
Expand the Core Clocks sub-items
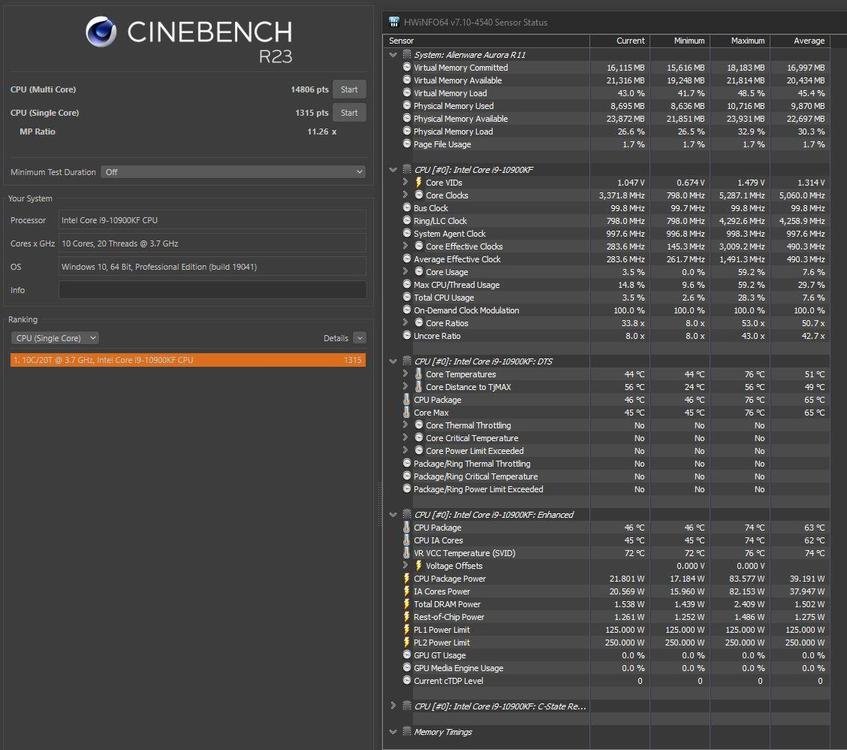click(405, 196)
